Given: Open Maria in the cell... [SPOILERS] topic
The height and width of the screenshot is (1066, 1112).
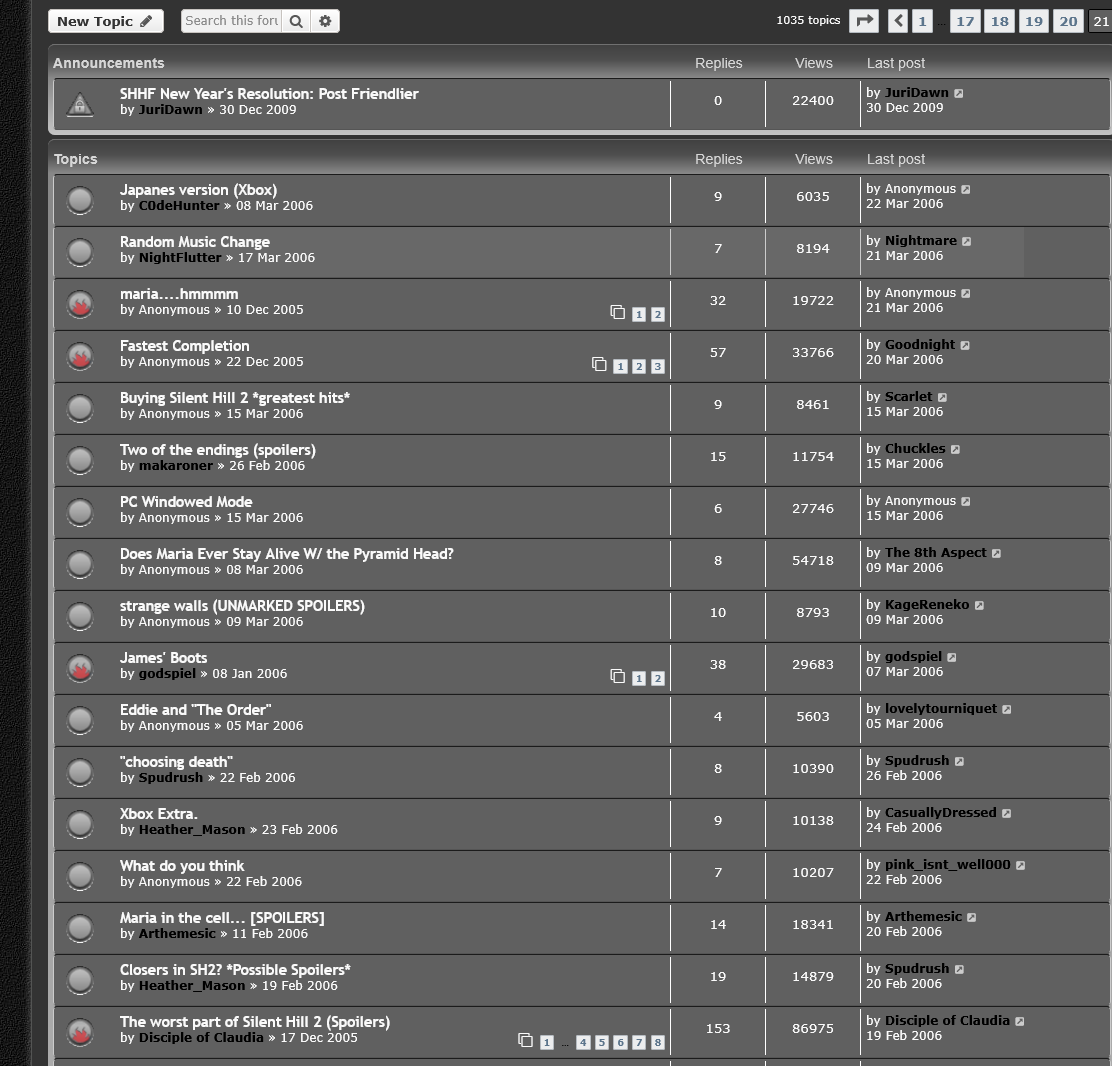Looking at the screenshot, I should point(222,918).
